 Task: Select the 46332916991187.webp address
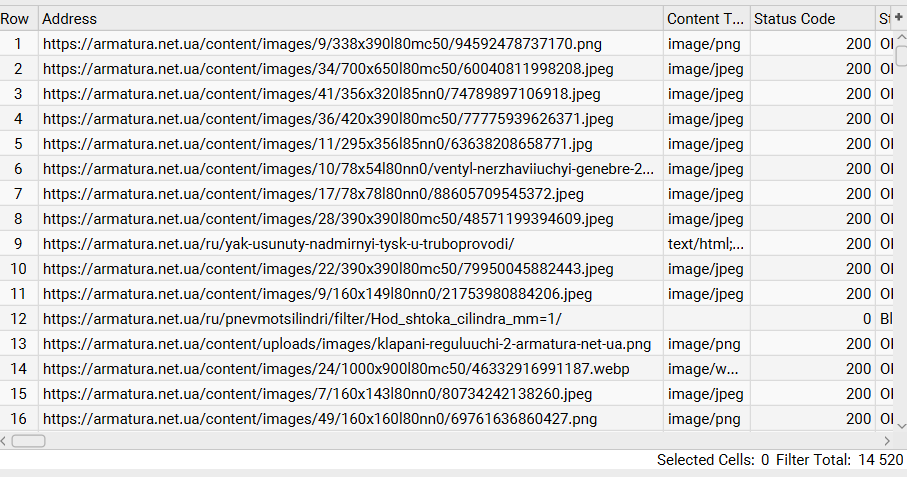(x=336, y=369)
